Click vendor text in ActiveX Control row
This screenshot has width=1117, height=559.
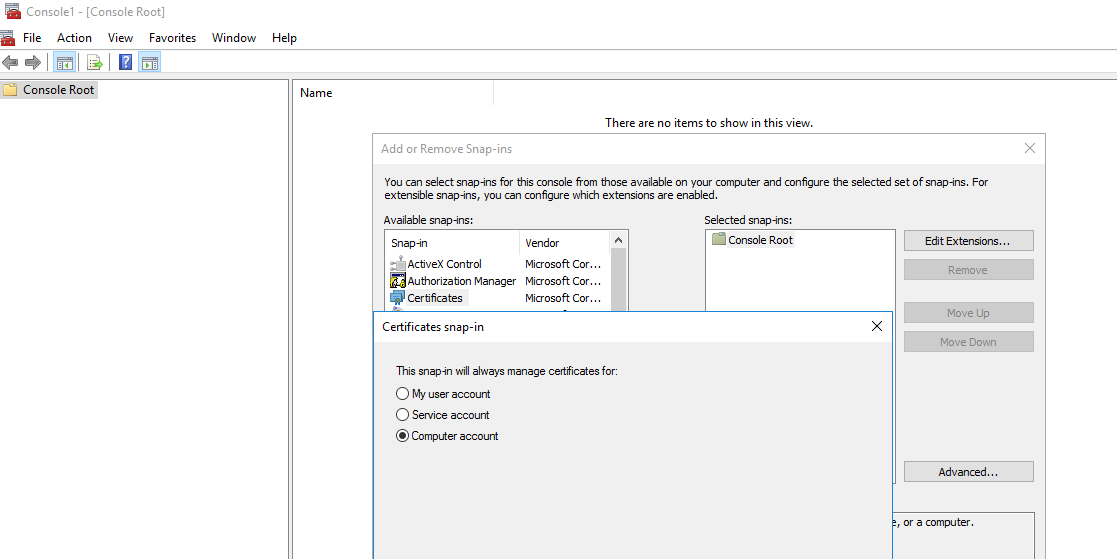[563, 264]
